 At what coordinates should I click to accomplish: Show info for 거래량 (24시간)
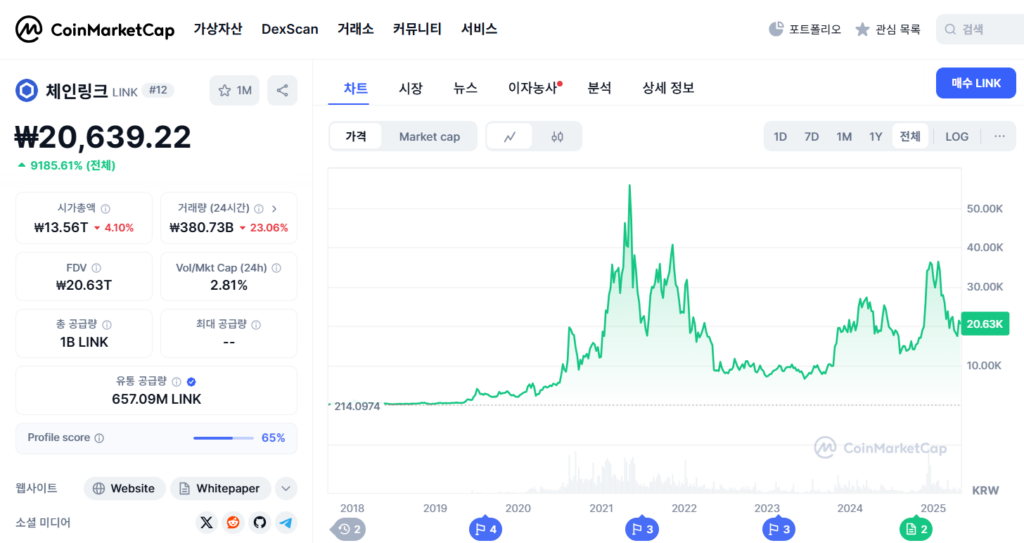click(x=259, y=208)
